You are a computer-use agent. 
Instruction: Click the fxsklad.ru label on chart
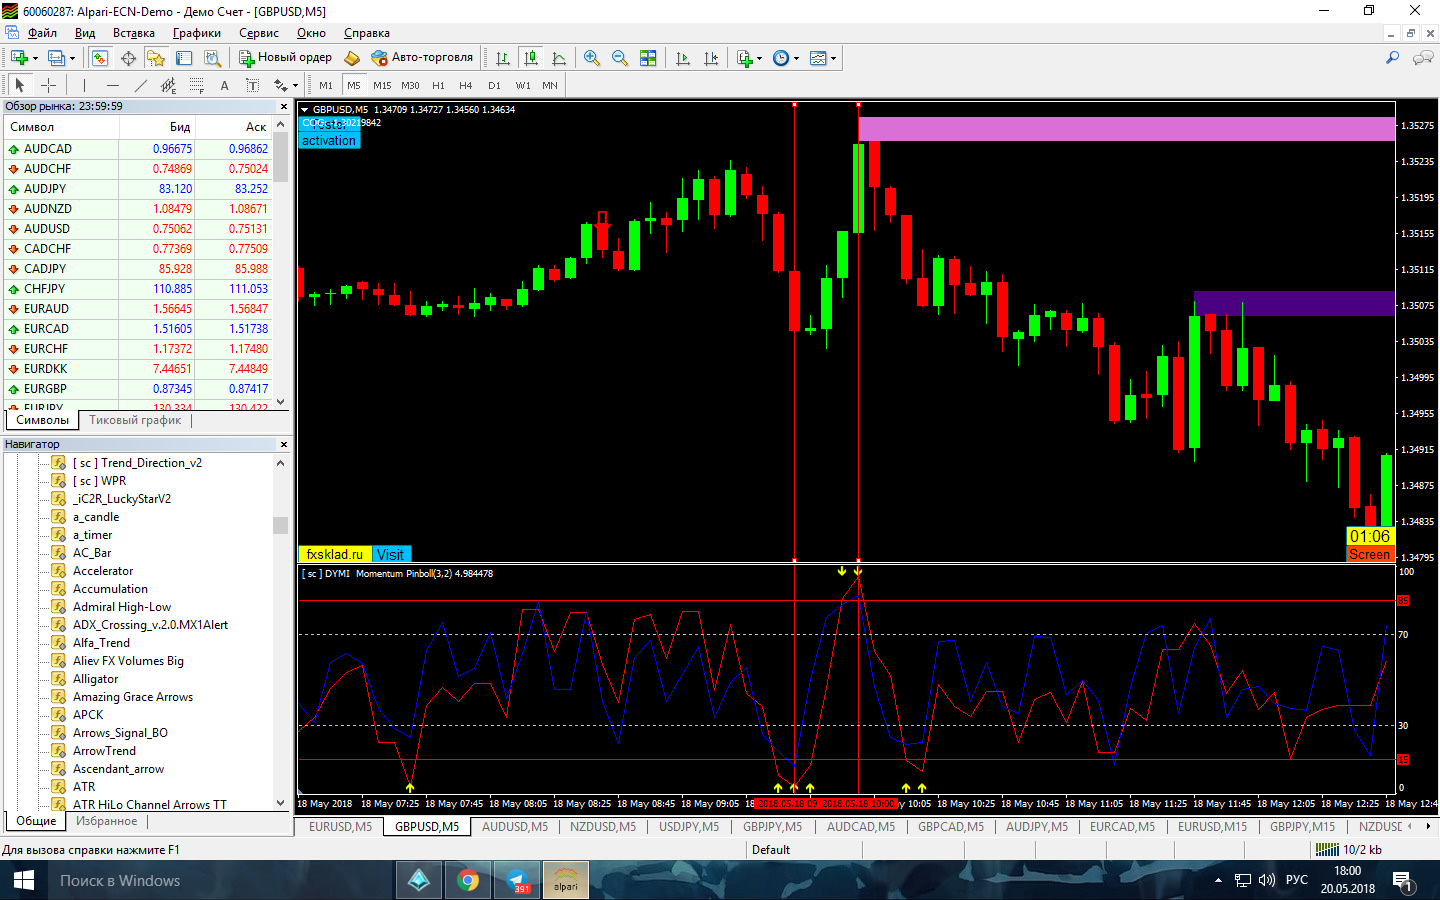point(335,554)
